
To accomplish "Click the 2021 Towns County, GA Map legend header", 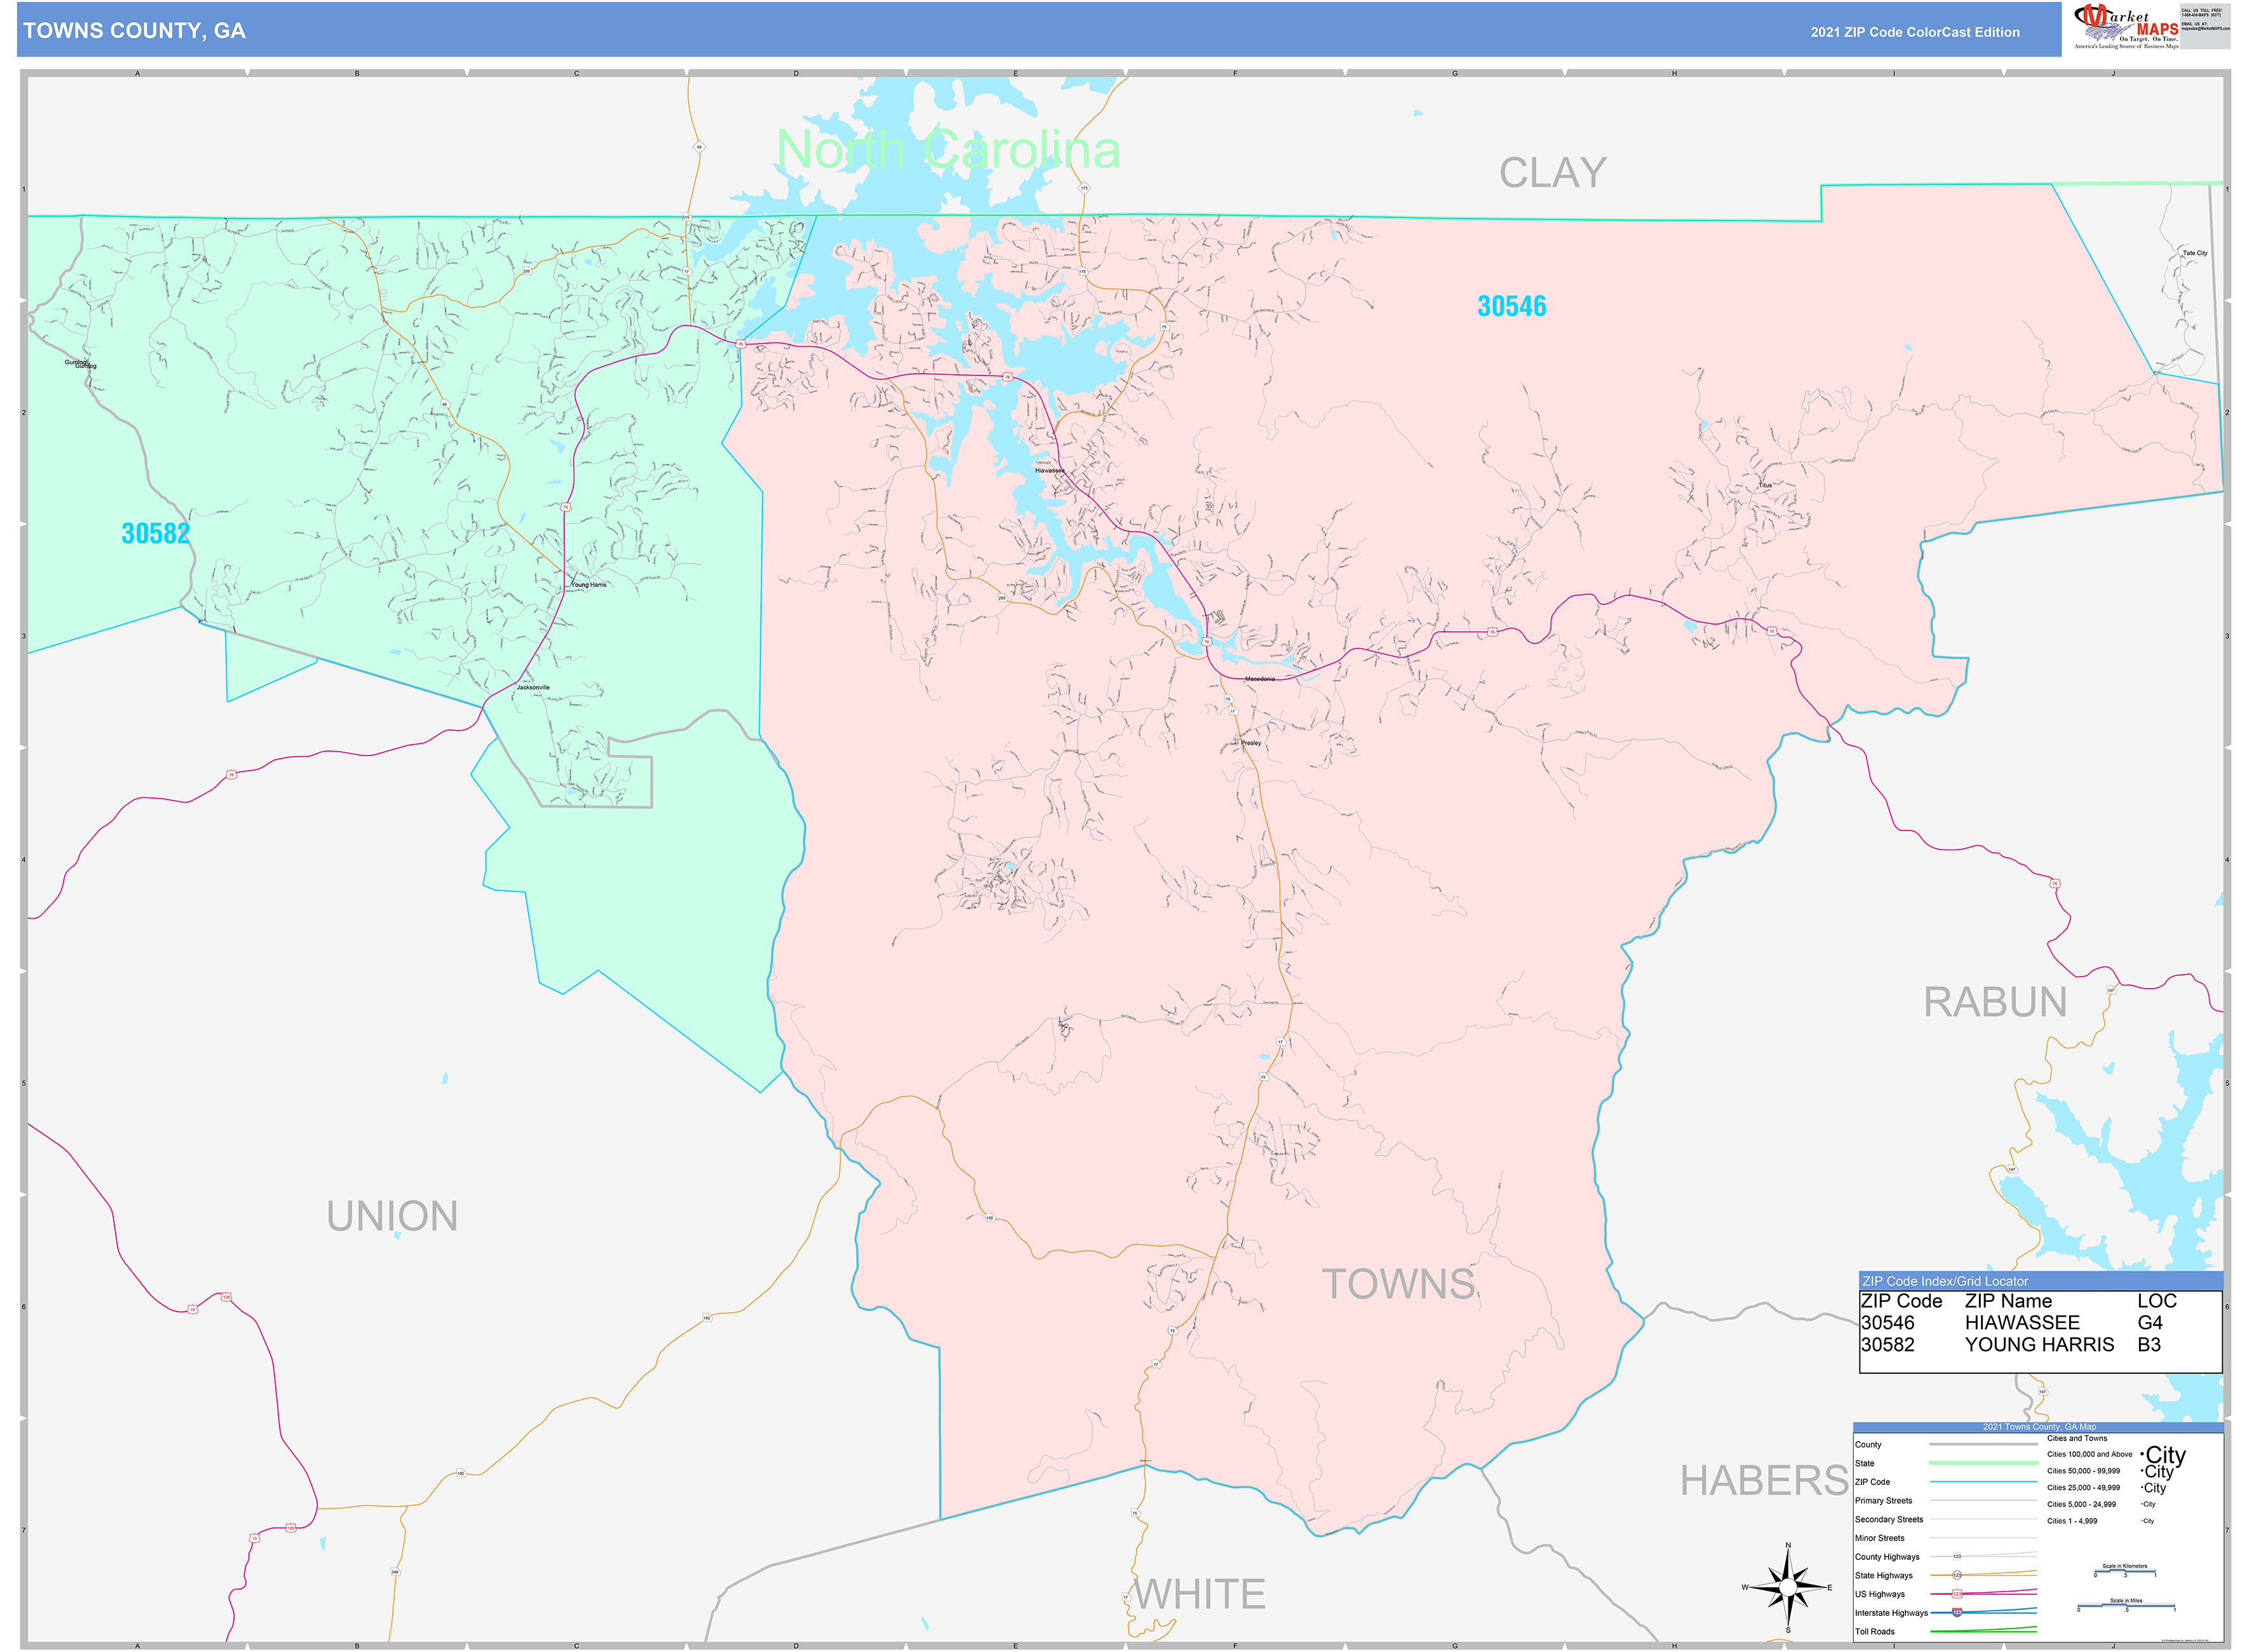I will point(2039,1427).
